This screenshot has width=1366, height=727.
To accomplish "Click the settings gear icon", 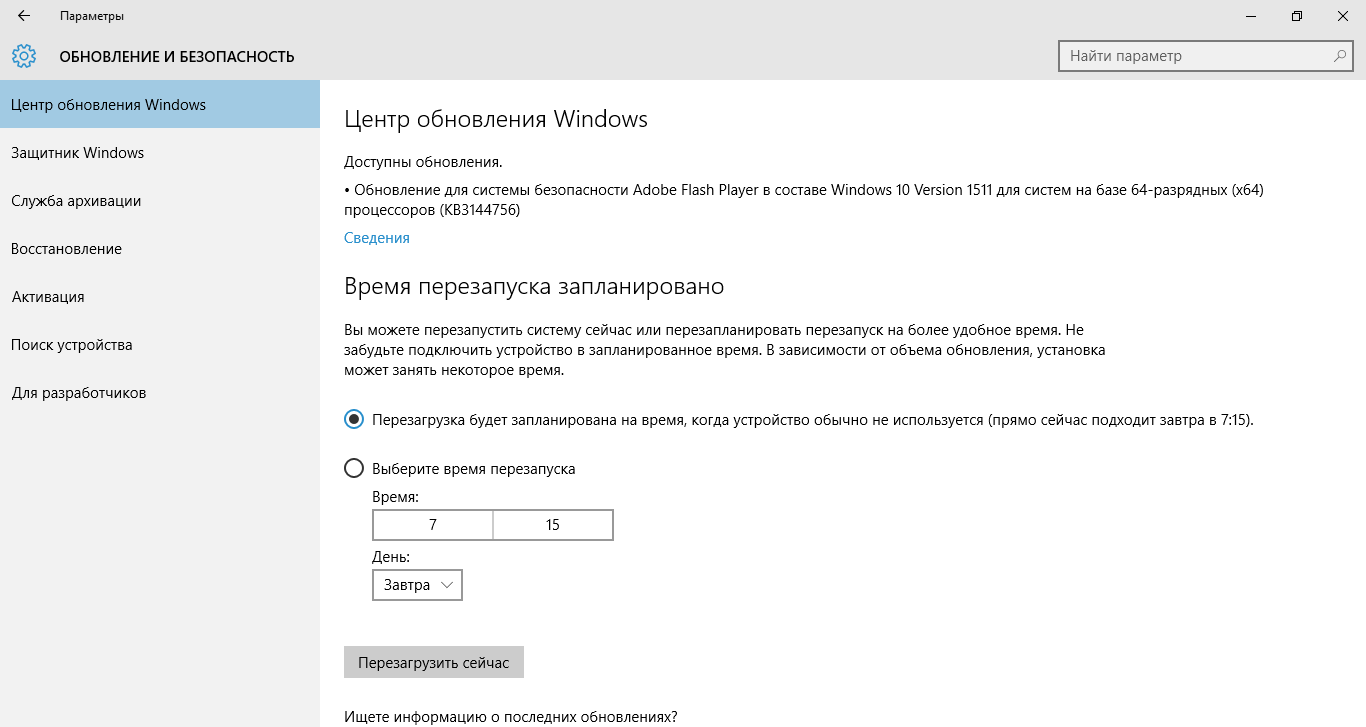I will tap(24, 56).
